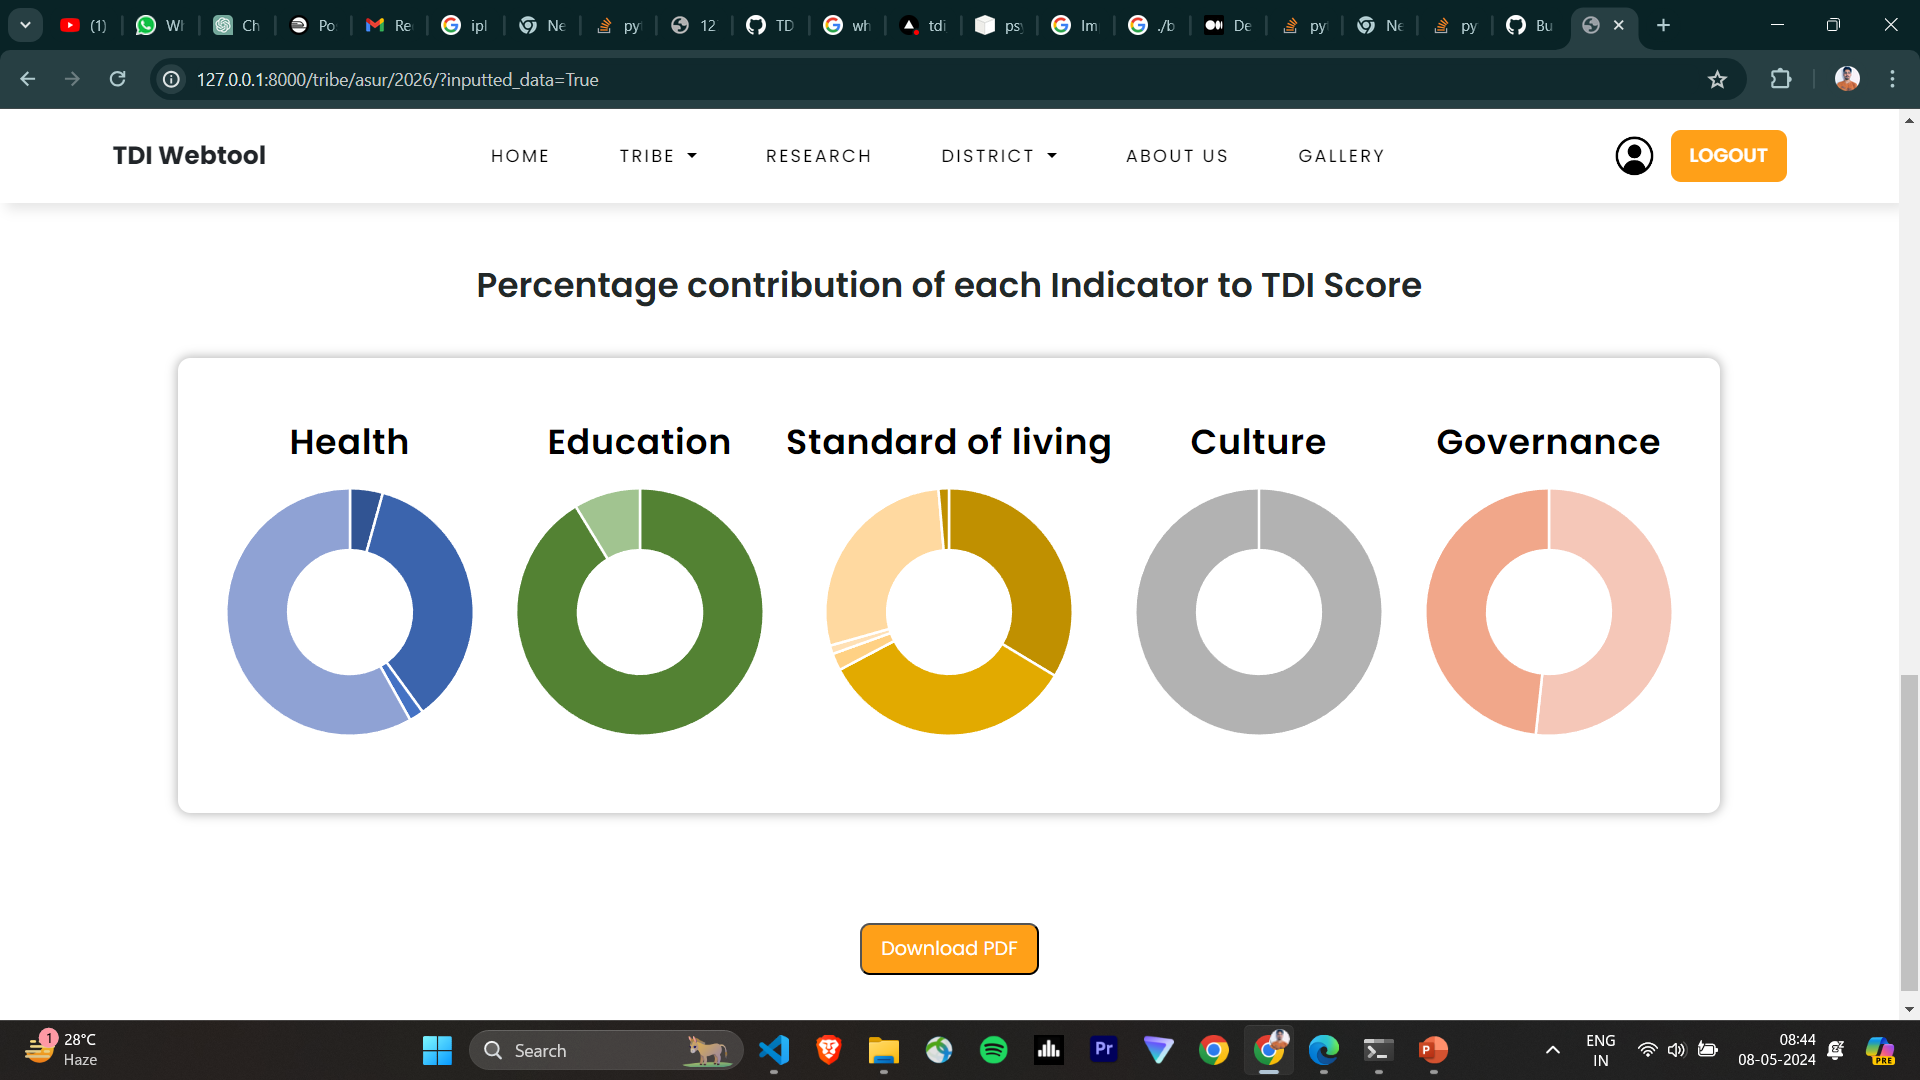This screenshot has width=1920, height=1080.
Task: Open Chrome three-dot menu
Action: point(1892,79)
